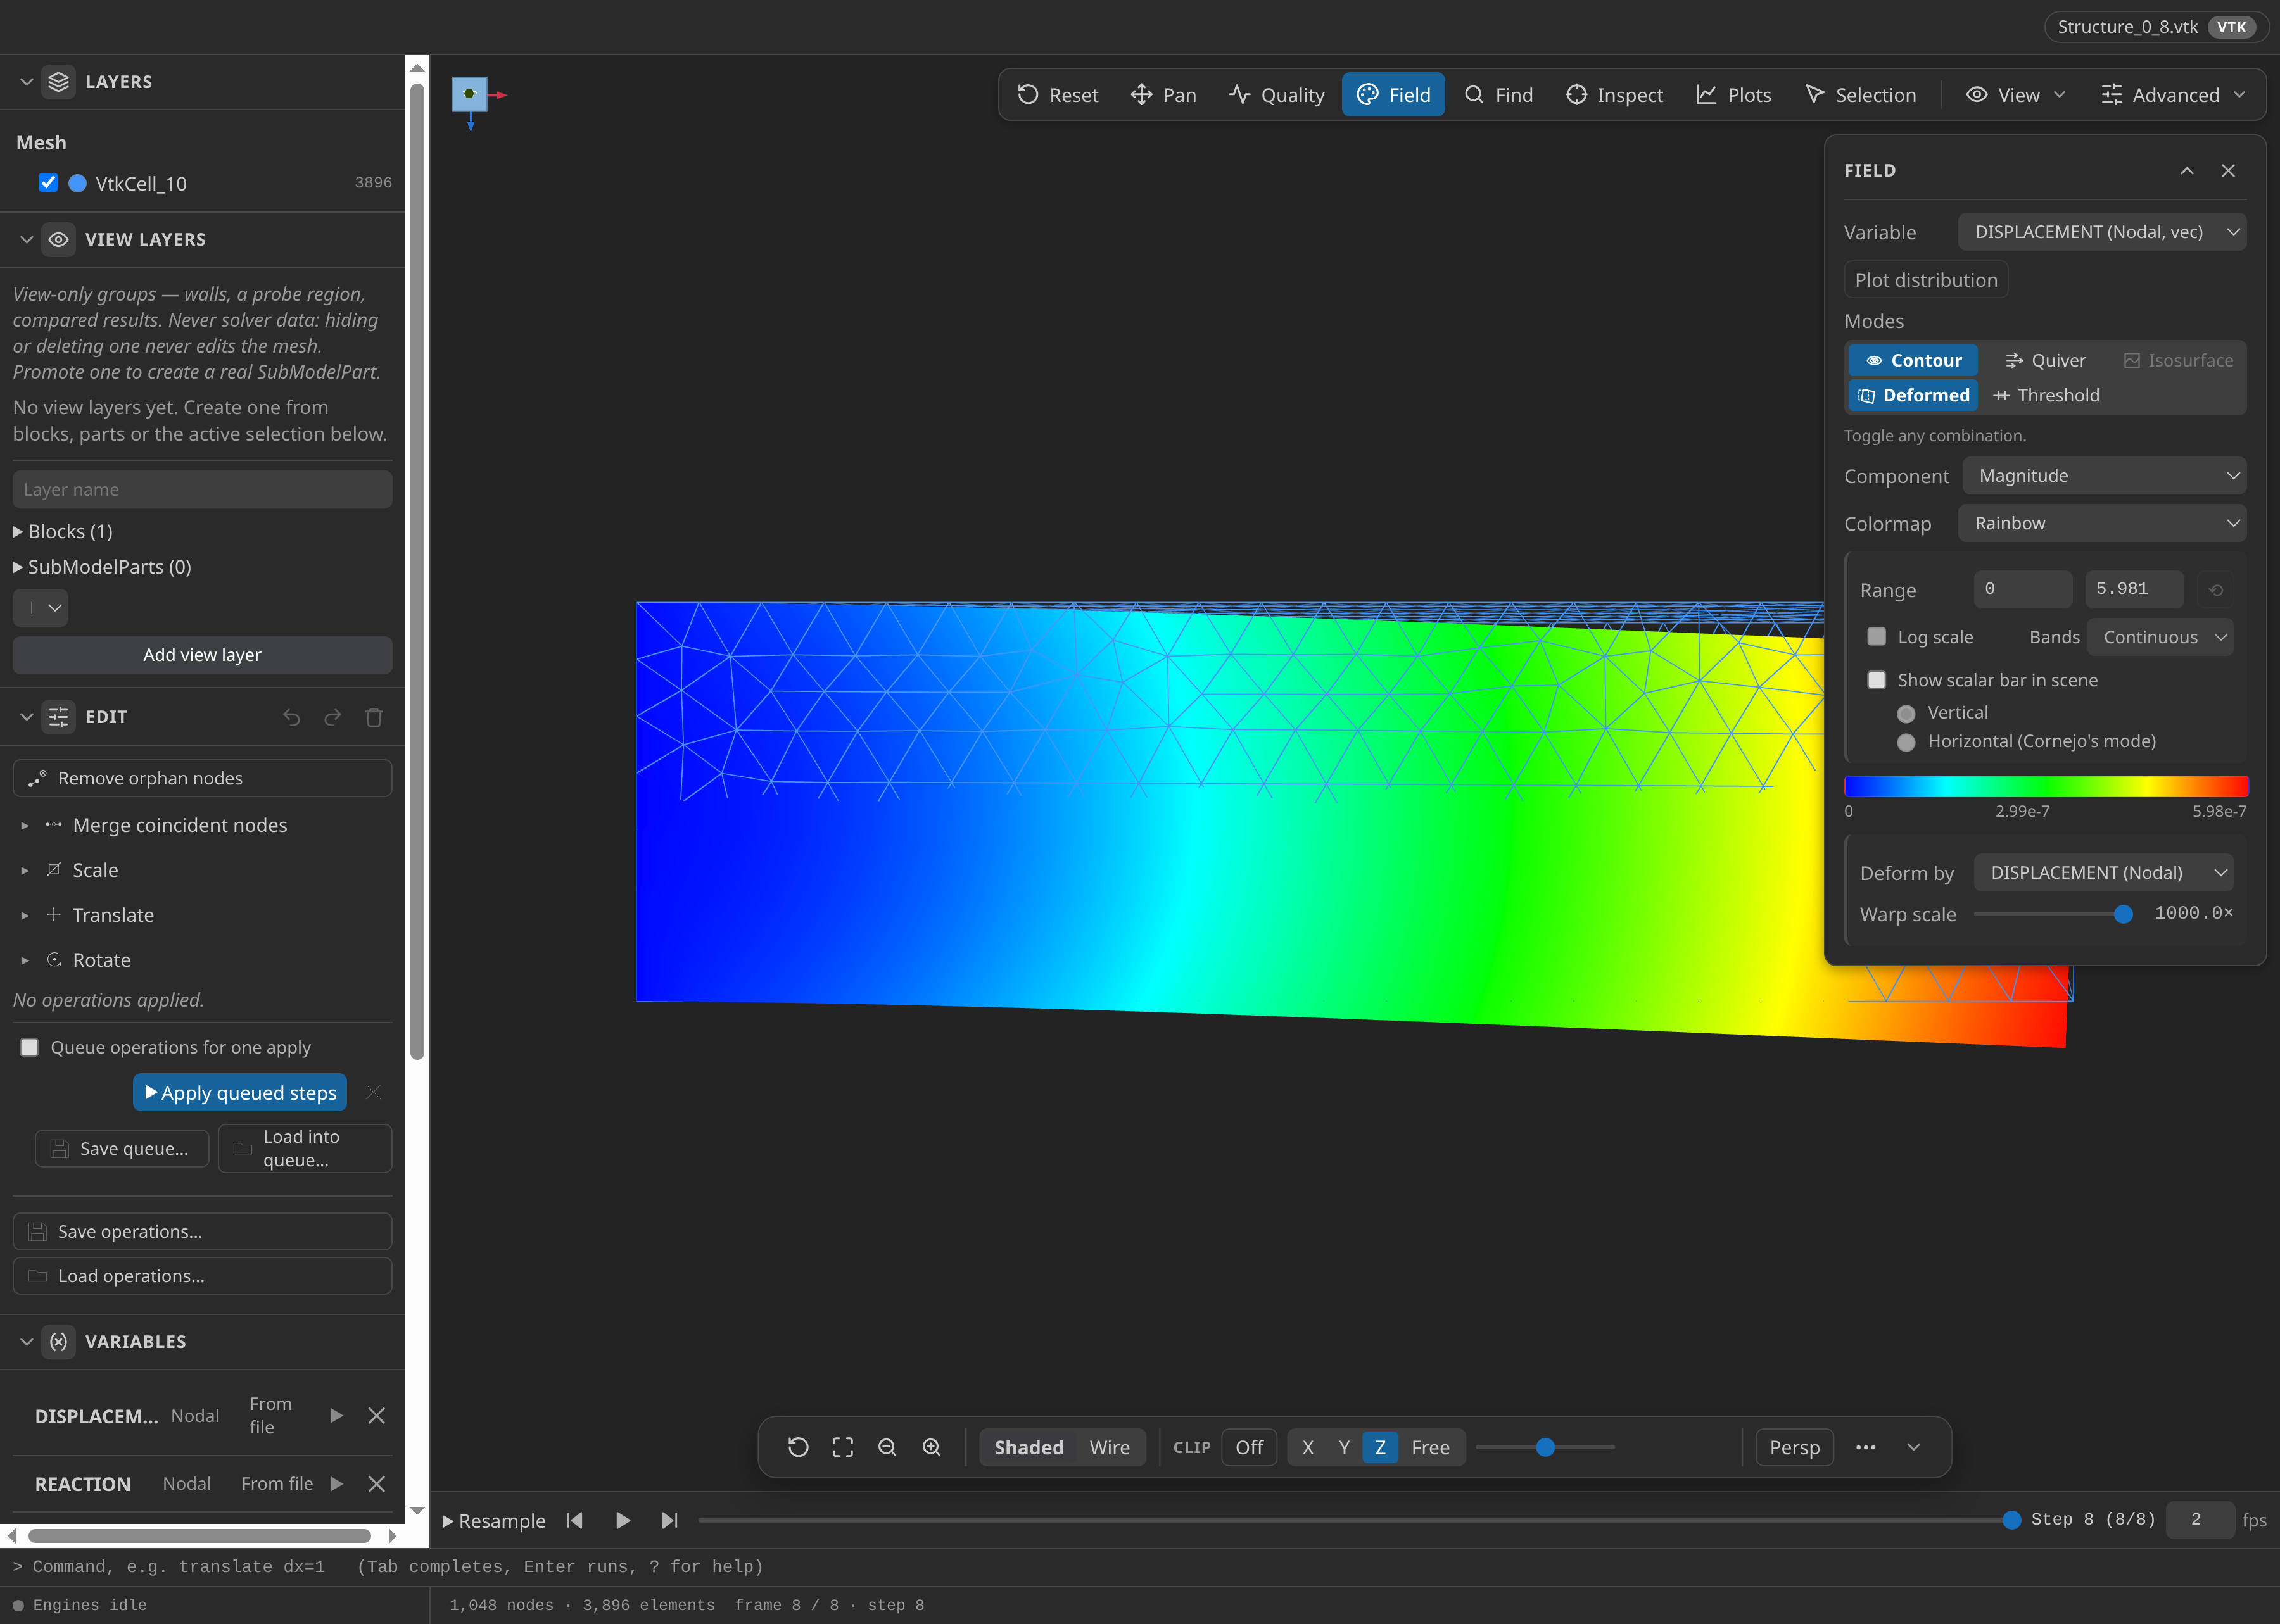This screenshot has width=2280, height=1624.
Task: Remove the REACTION variable with its X
Action: click(376, 1483)
